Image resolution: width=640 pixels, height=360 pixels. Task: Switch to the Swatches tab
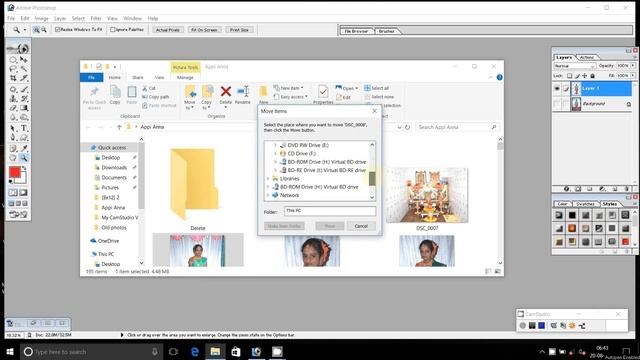click(586, 204)
